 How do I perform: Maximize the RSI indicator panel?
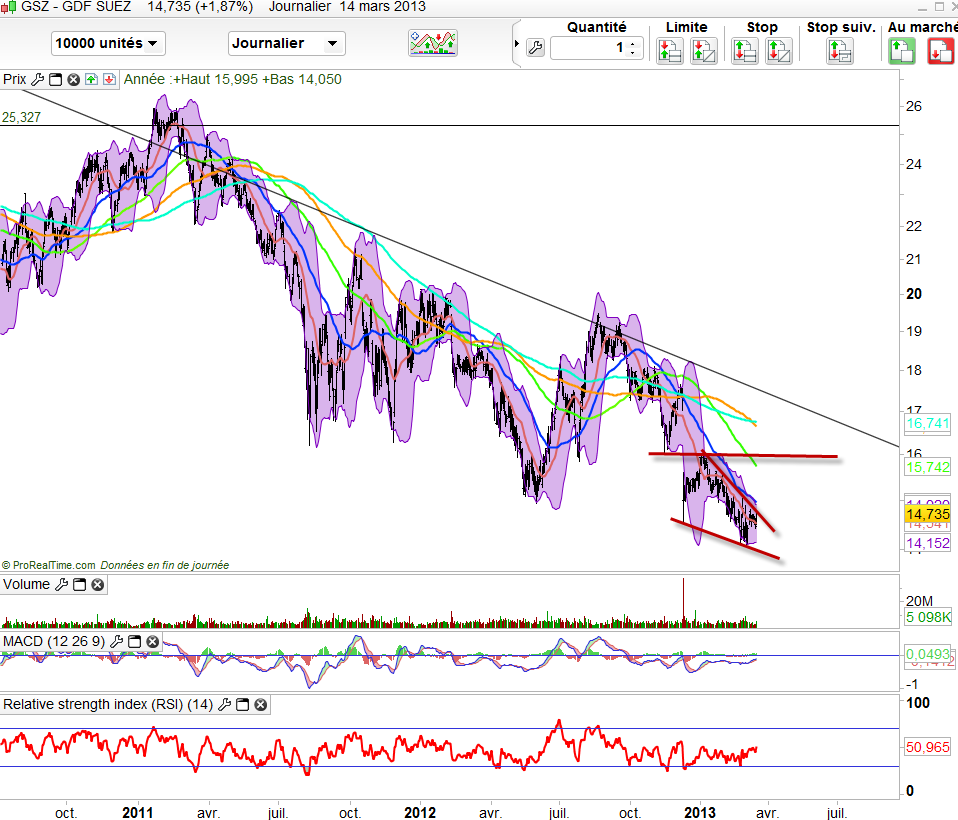click(x=242, y=705)
